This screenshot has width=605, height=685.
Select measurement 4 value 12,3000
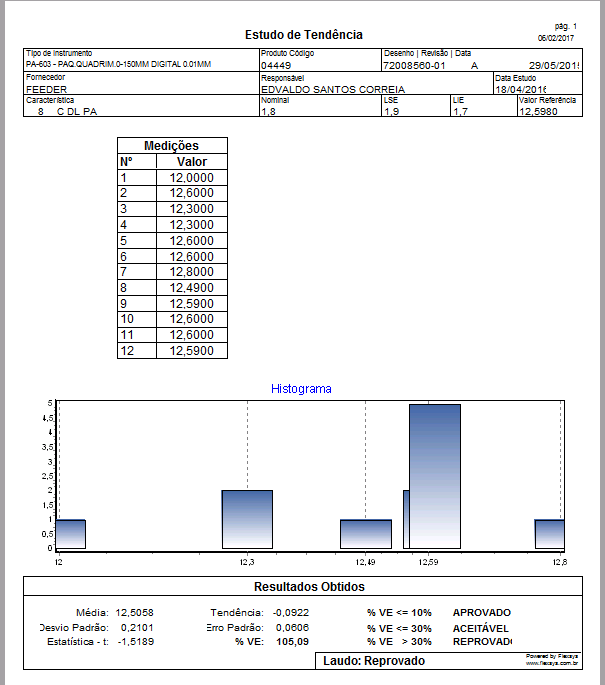(x=192, y=225)
